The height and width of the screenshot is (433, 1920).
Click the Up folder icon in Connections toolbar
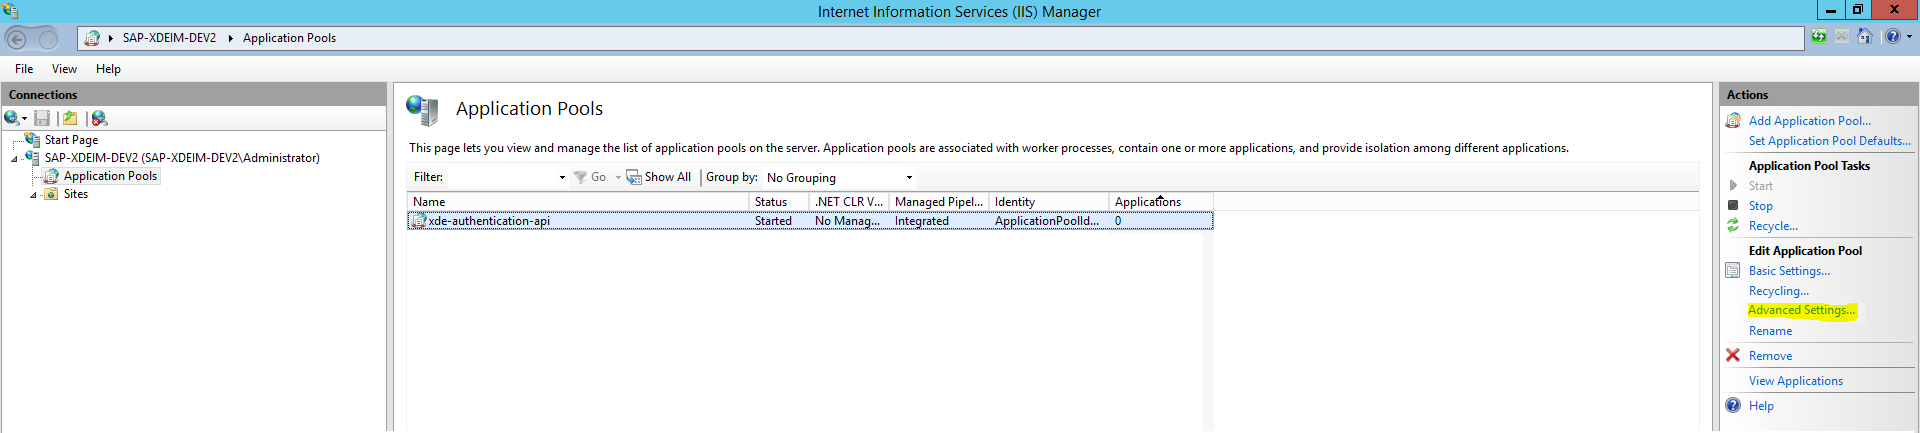[70, 118]
